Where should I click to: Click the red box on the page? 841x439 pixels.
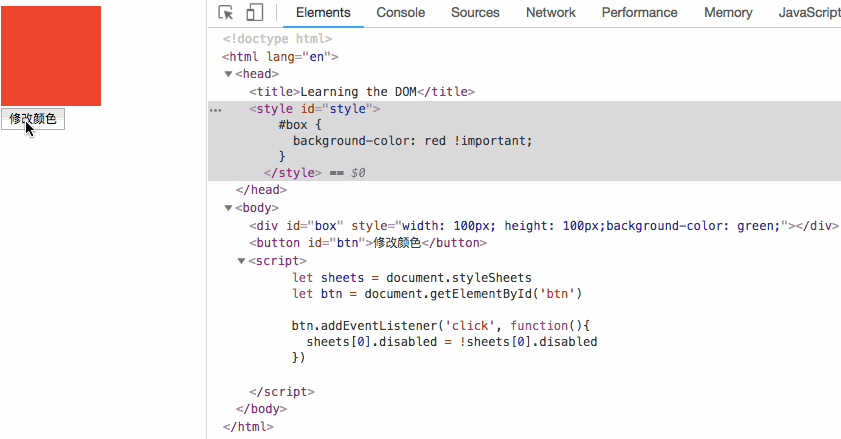(50, 56)
